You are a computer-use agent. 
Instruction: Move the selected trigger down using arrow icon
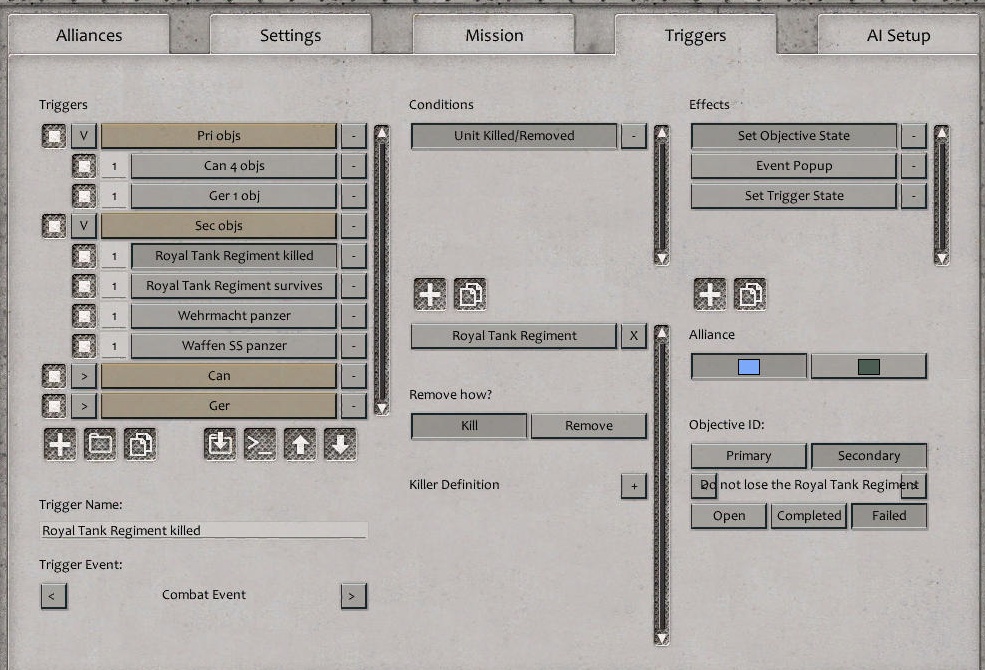tap(341, 444)
